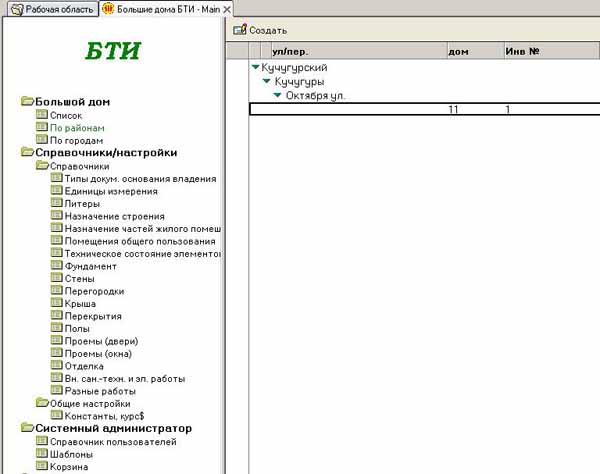Click the table icon beside По районам
This screenshot has height=474, width=600.
click(x=42, y=127)
